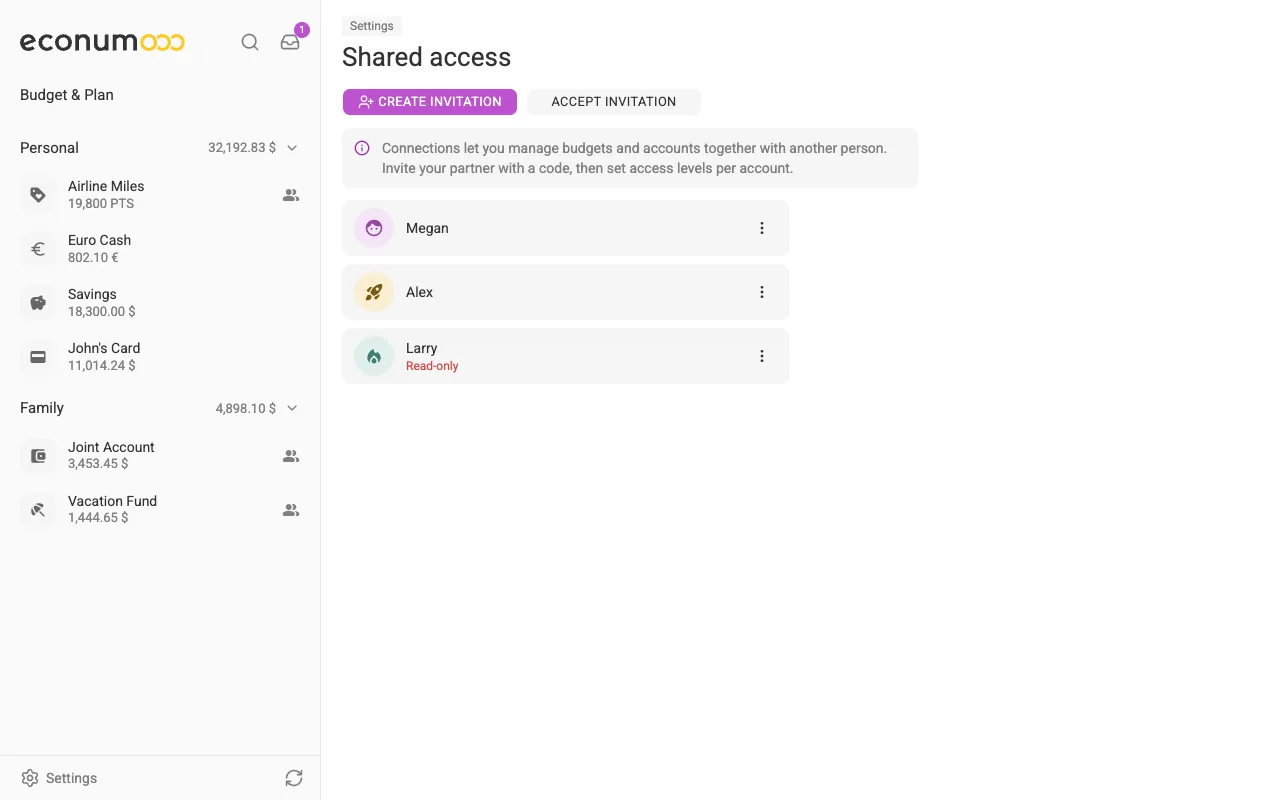Click Megan's avatar icon
Image resolution: width=1280 pixels, height=800 pixels.
(374, 228)
